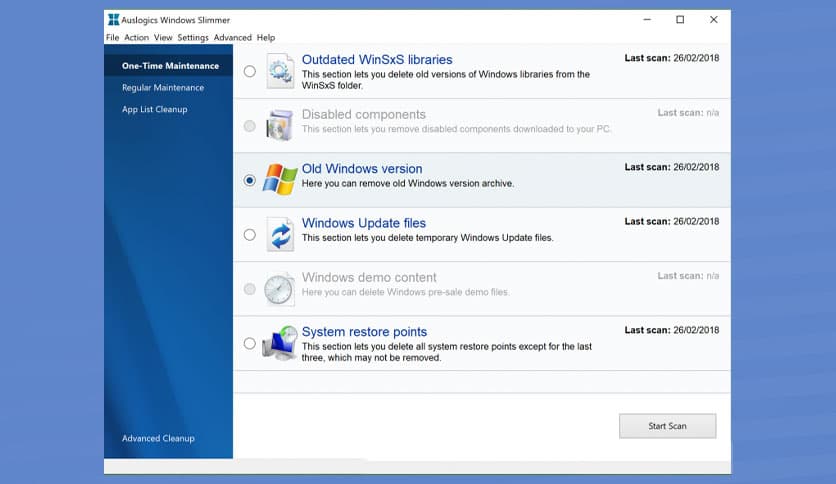836x484 pixels.
Task: Click the Disabled components disc icon
Action: click(279, 125)
